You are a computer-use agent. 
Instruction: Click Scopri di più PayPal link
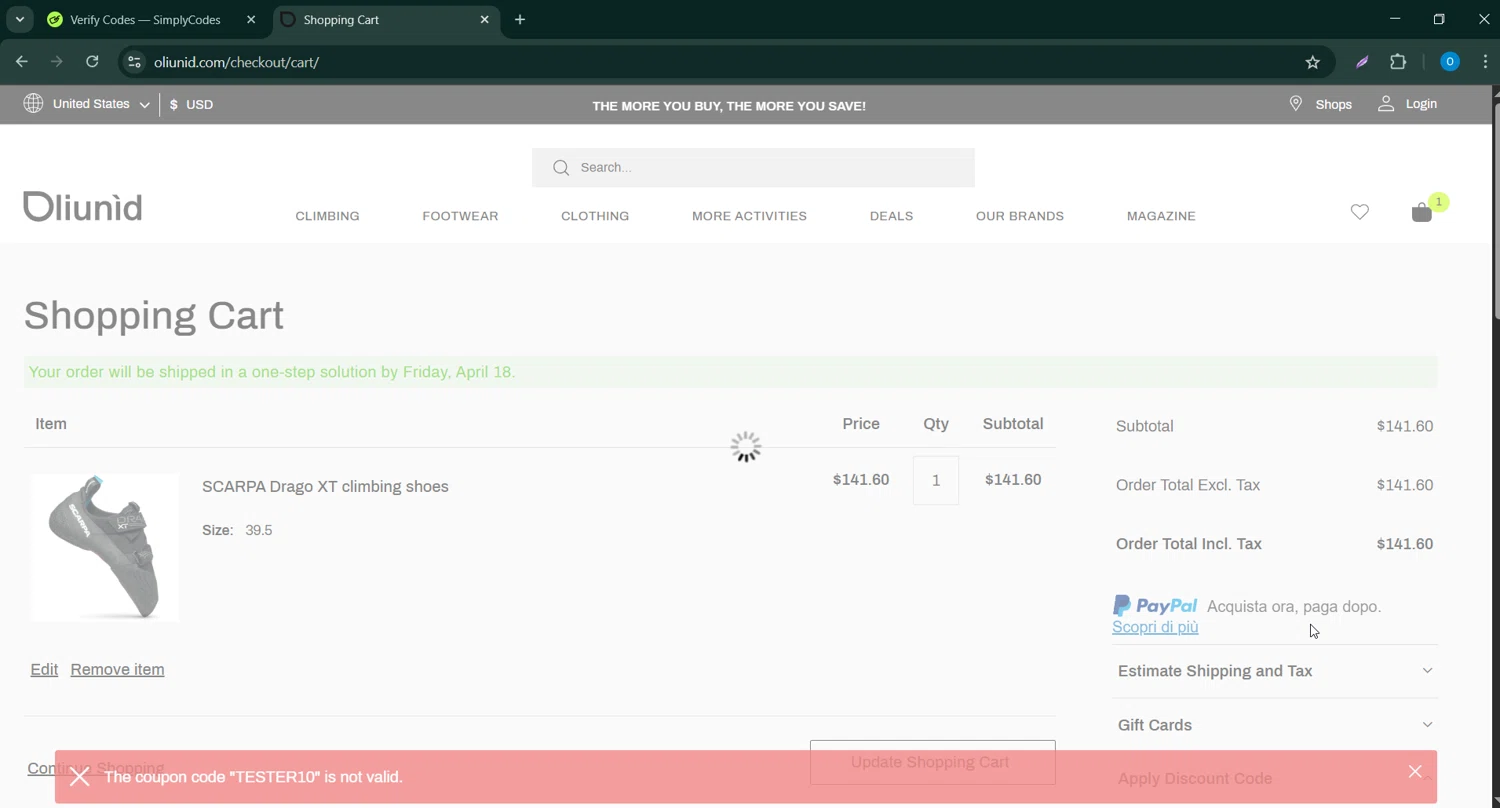(1155, 627)
